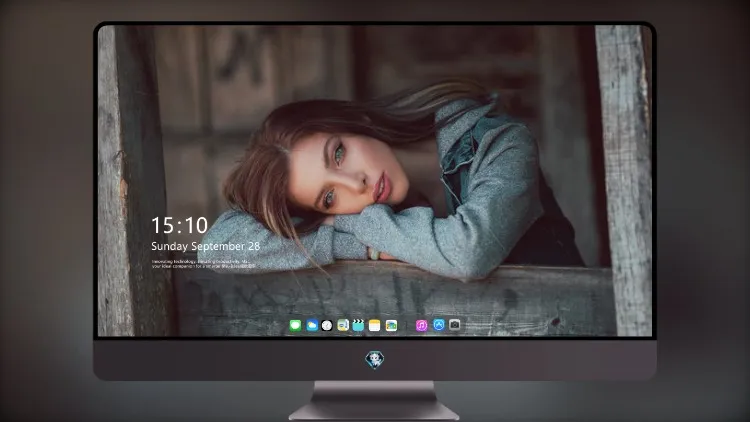This screenshot has height=422, width=750.
Task: Open the blue App Store icon
Action: (x=439, y=325)
